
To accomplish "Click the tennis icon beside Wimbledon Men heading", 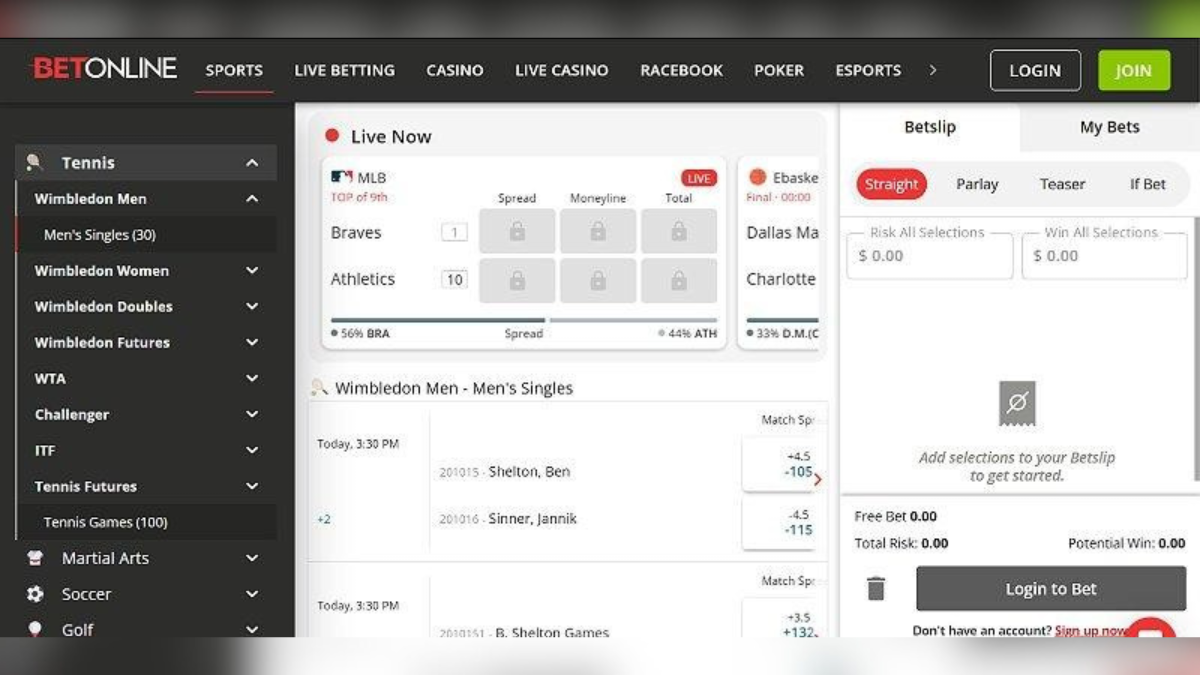I will click(x=319, y=388).
